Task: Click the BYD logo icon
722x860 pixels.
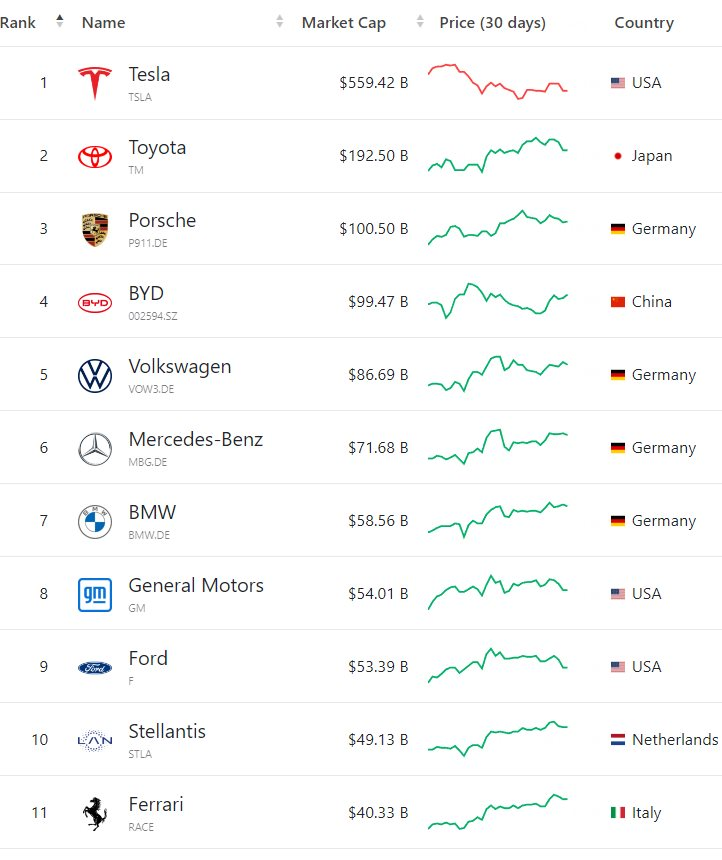Action: point(95,302)
